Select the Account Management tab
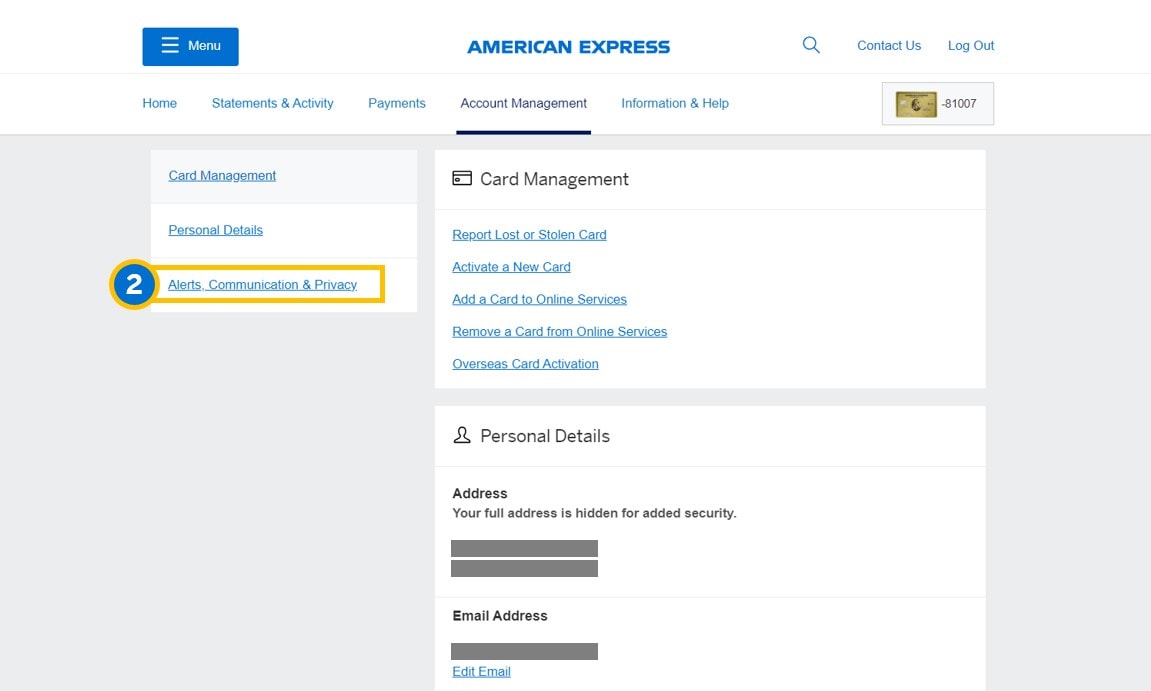 [x=523, y=103]
